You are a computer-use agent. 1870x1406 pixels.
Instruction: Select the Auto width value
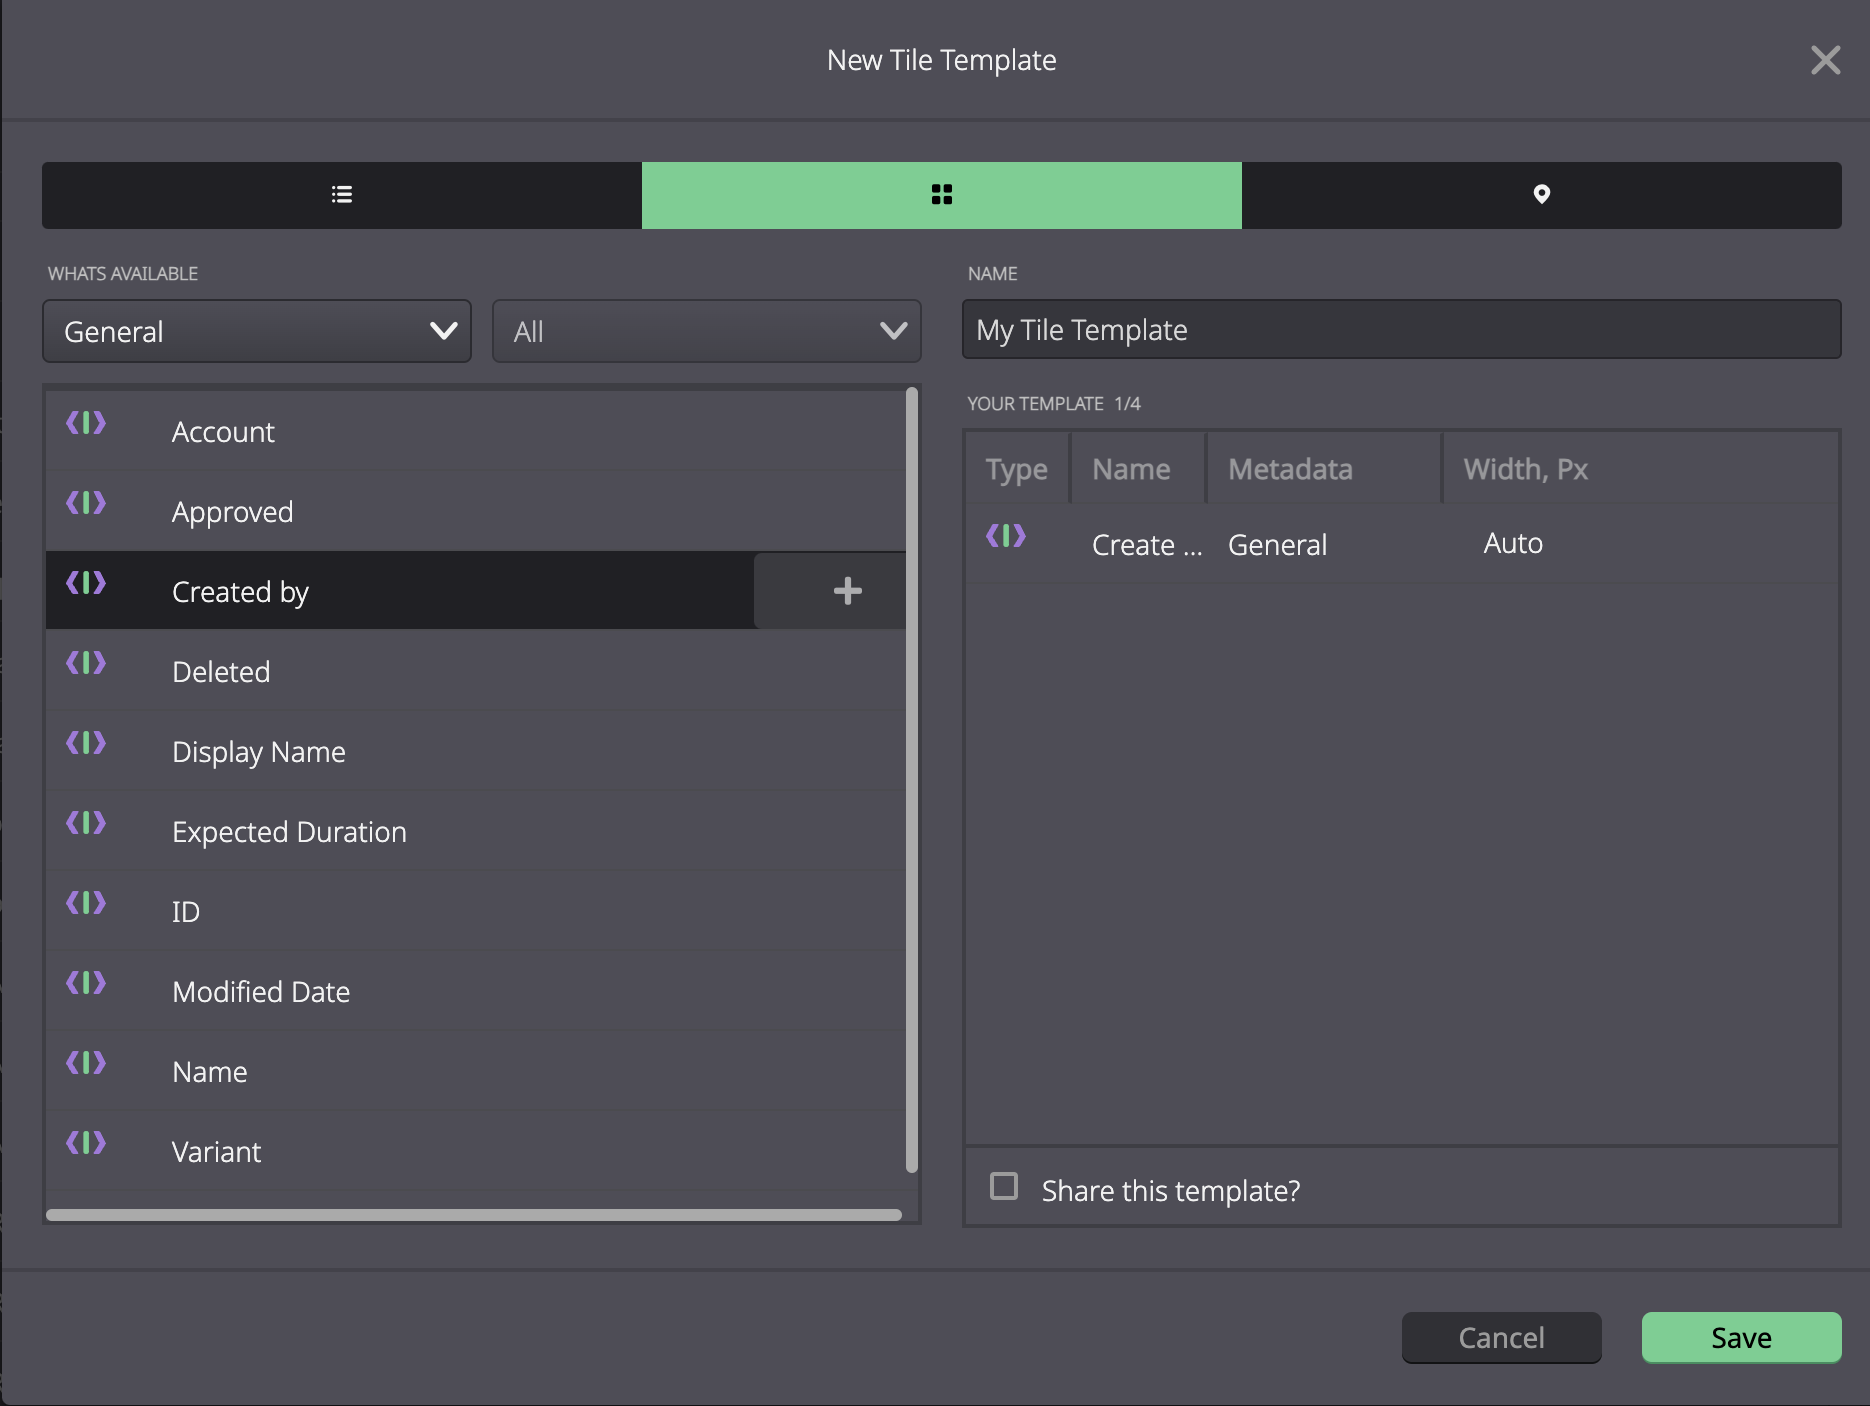(x=1513, y=543)
